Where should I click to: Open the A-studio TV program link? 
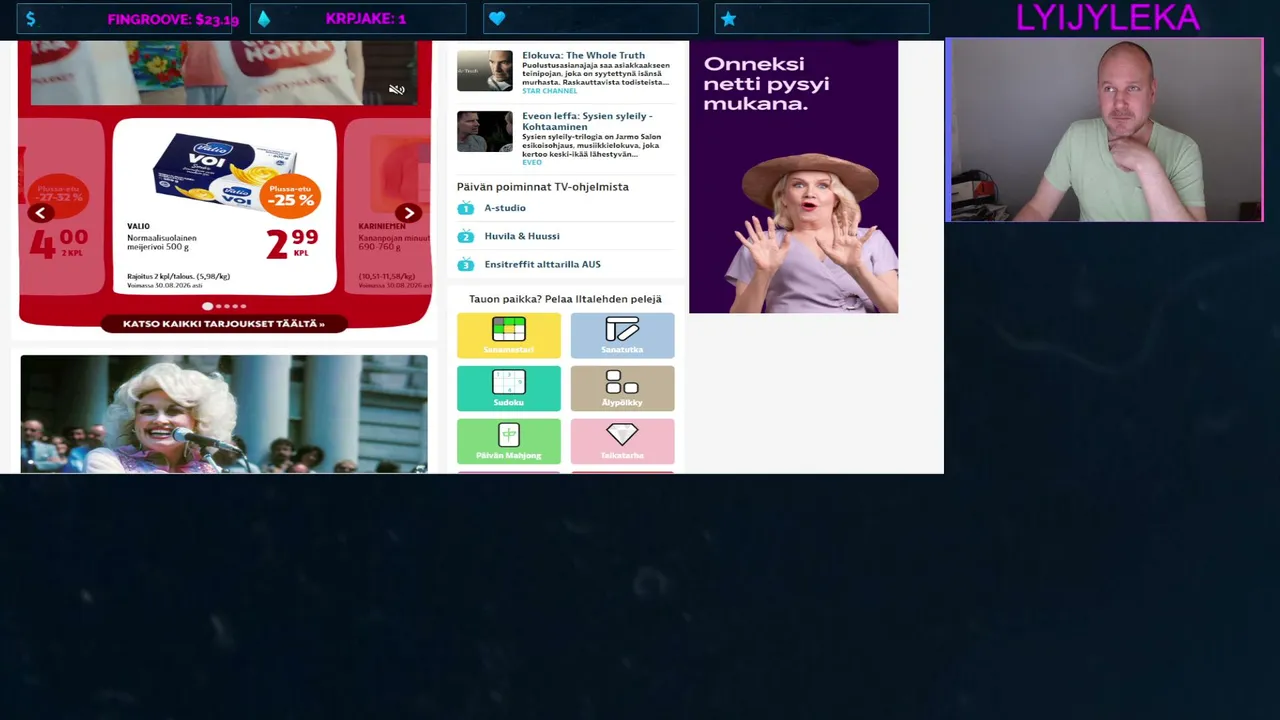[x=505, y=208]
